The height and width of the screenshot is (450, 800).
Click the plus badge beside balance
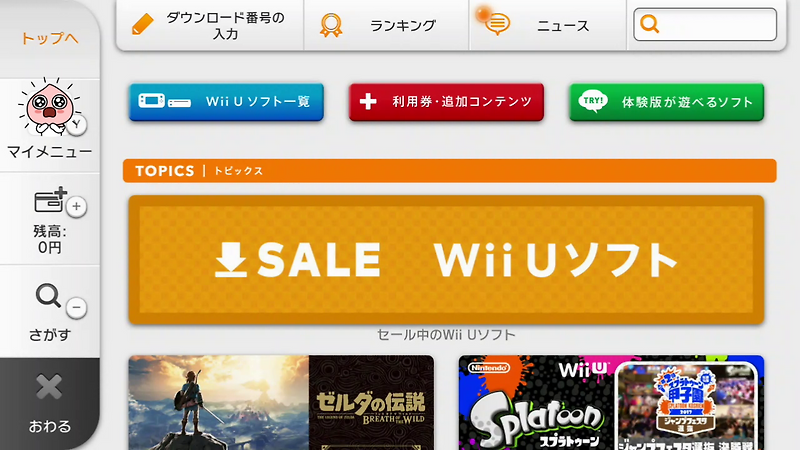tap(77, 207)
